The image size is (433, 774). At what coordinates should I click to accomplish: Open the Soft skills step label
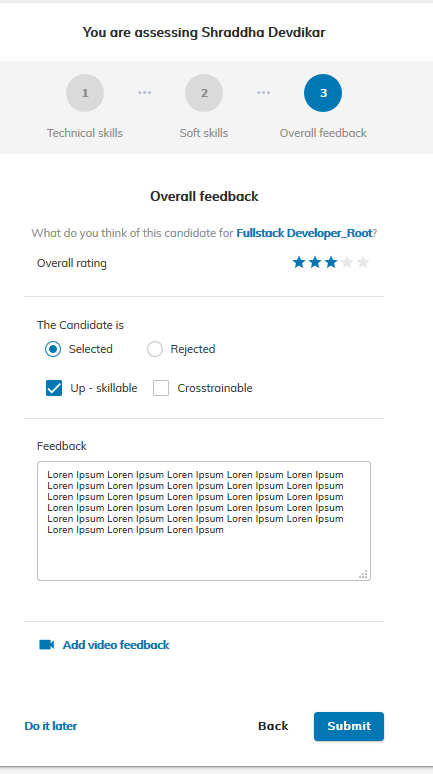[204, 133]
